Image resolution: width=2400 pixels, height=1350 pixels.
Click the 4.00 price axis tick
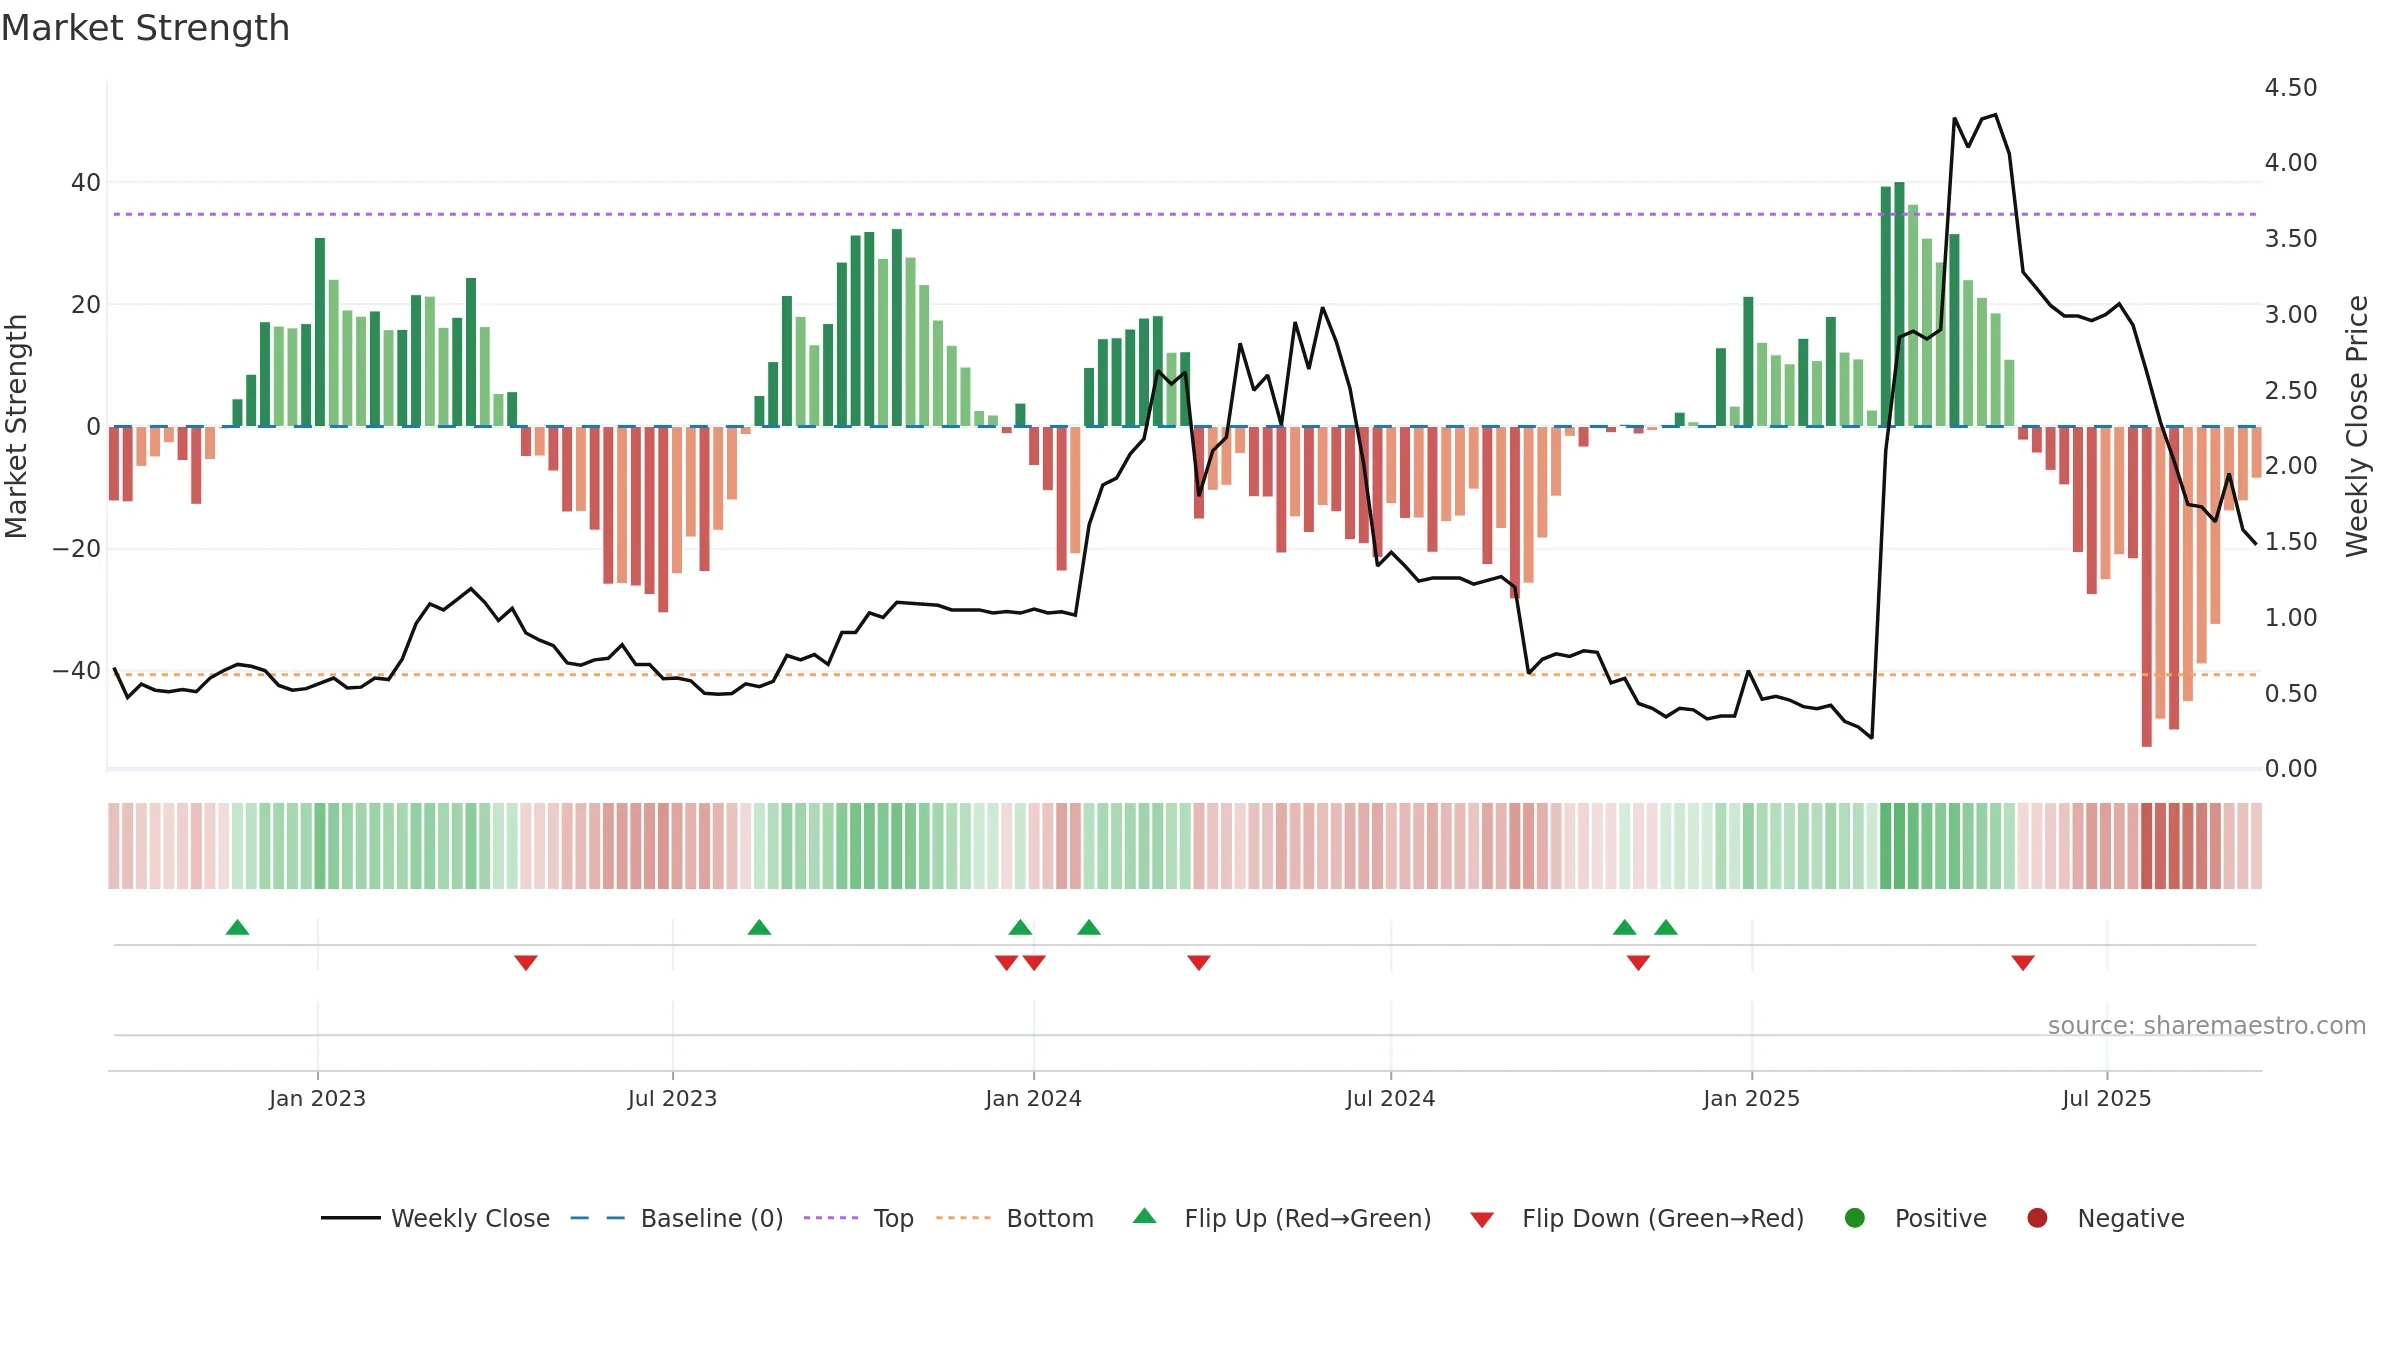pyautogui.click(x=2291, y=163)
